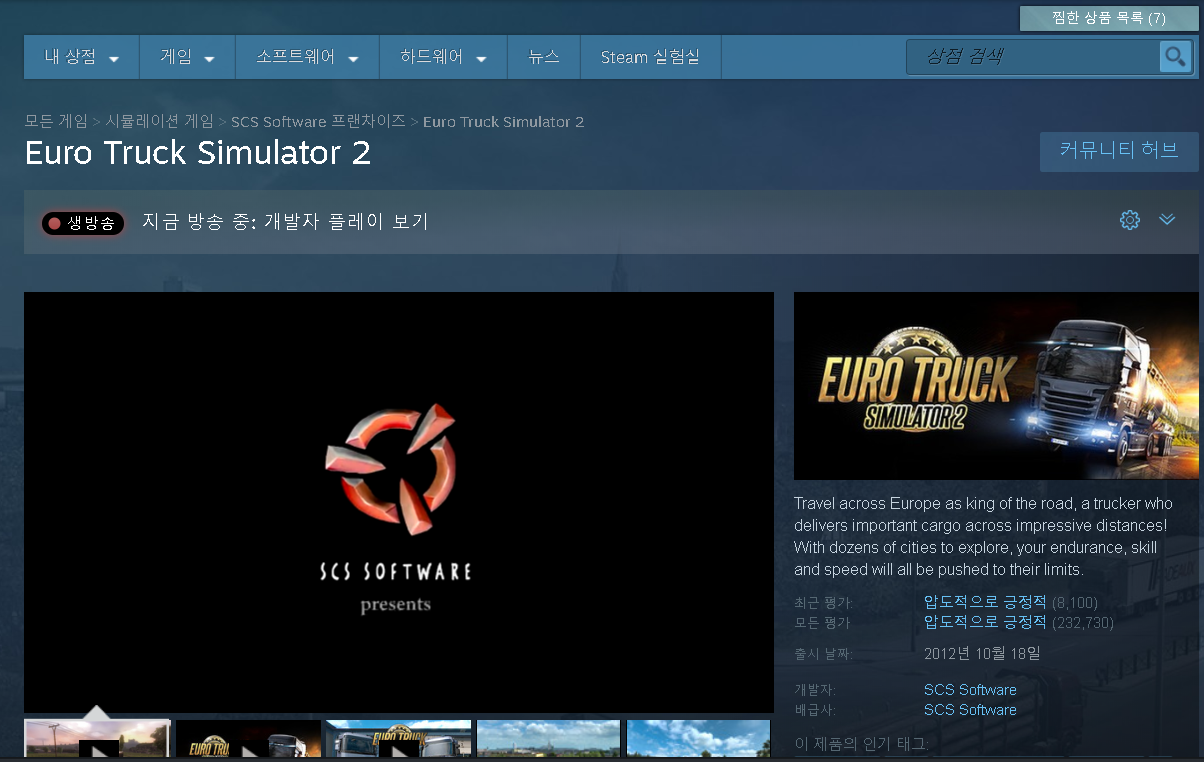Select the second thumbnail with the Euro Truck logo
The image size is (1204, 762).
pyautogui.click(x=249, y=739)
